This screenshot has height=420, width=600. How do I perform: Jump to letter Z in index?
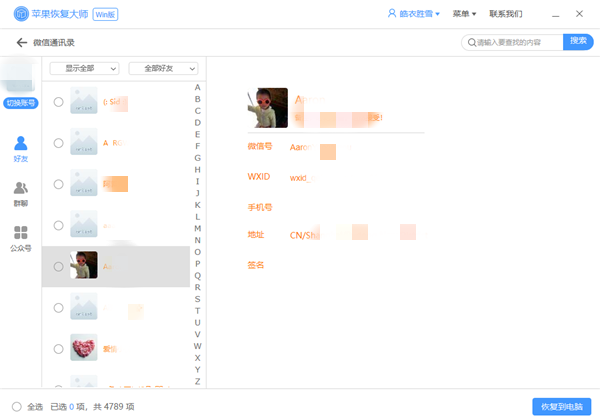(x=197, y=382)
